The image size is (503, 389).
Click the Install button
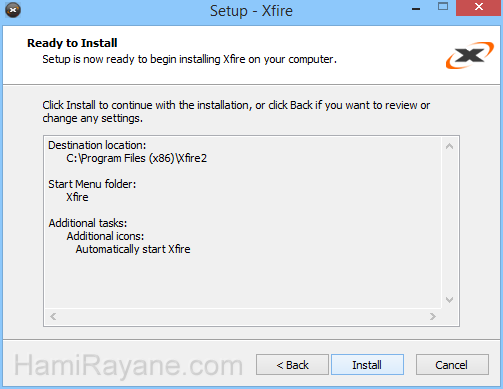coord(367,365)
